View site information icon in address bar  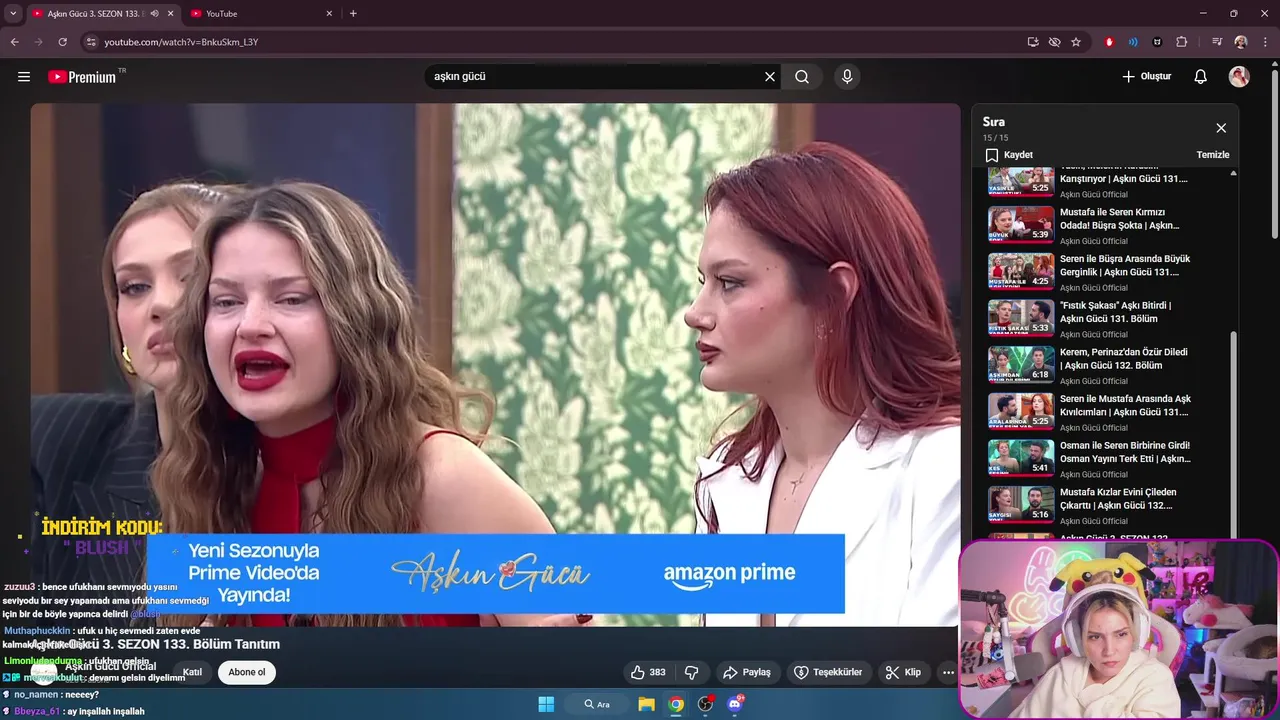tap(91, 42)
